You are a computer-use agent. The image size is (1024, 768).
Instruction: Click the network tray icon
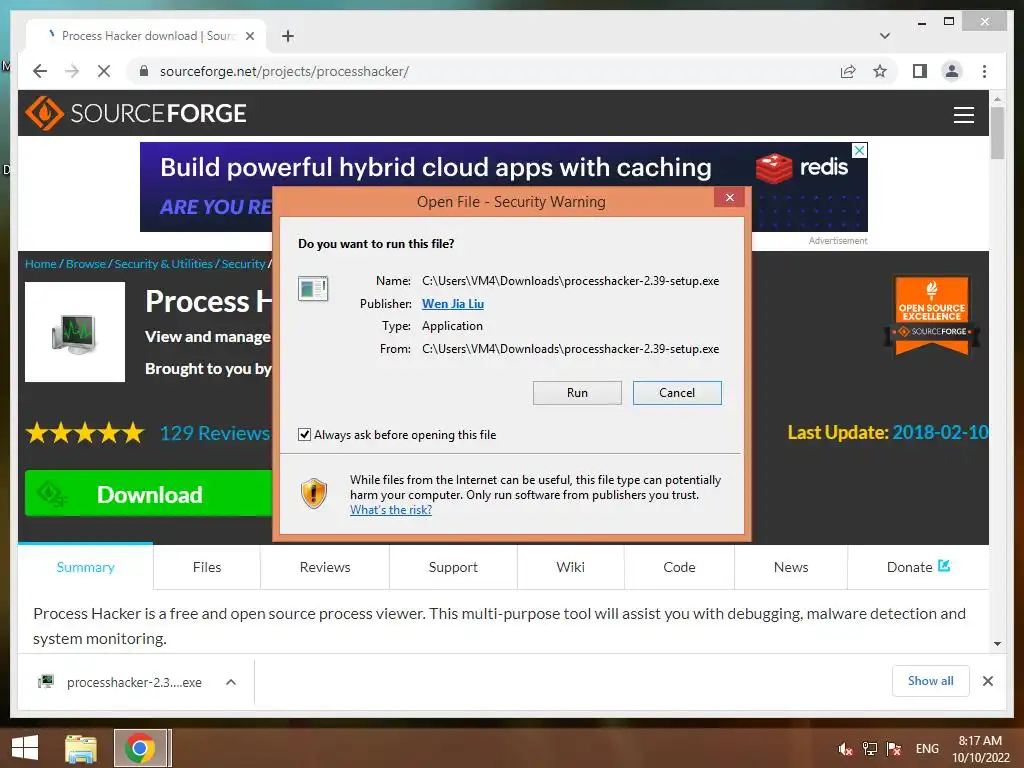(869, 748)
